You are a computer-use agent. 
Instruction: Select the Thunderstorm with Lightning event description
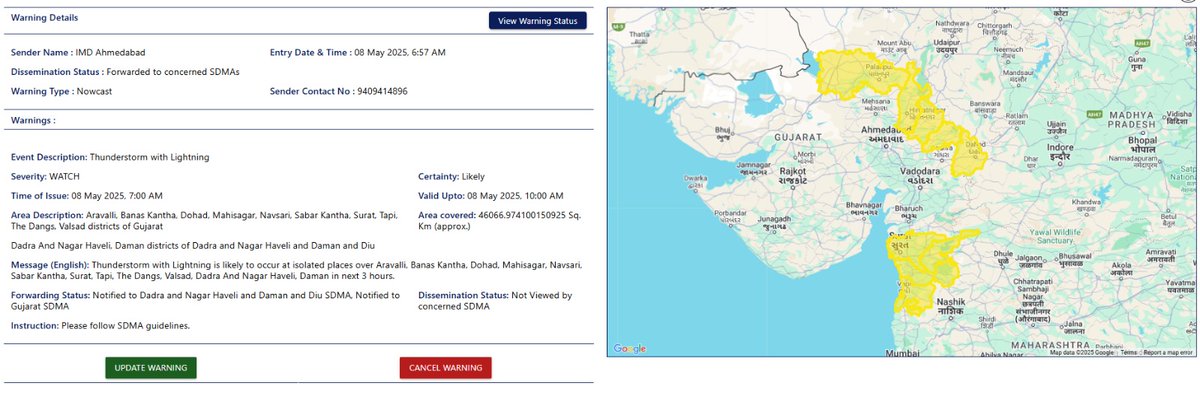tap(150, 157)
